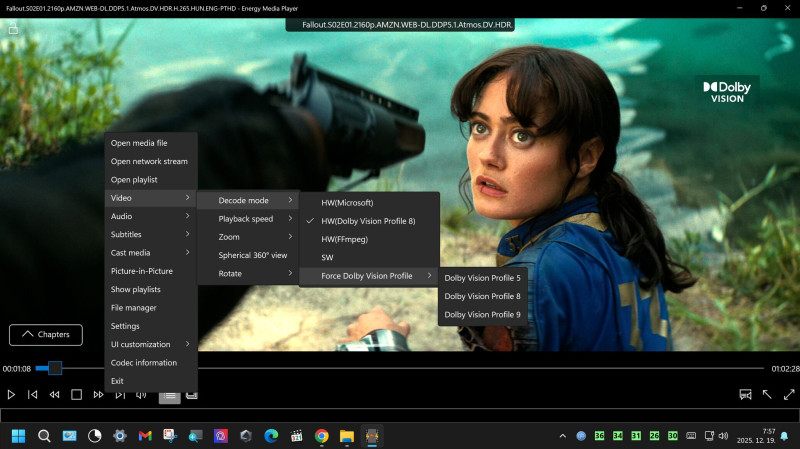
Task: Expand the Rotate submenu
Action: 248,273
